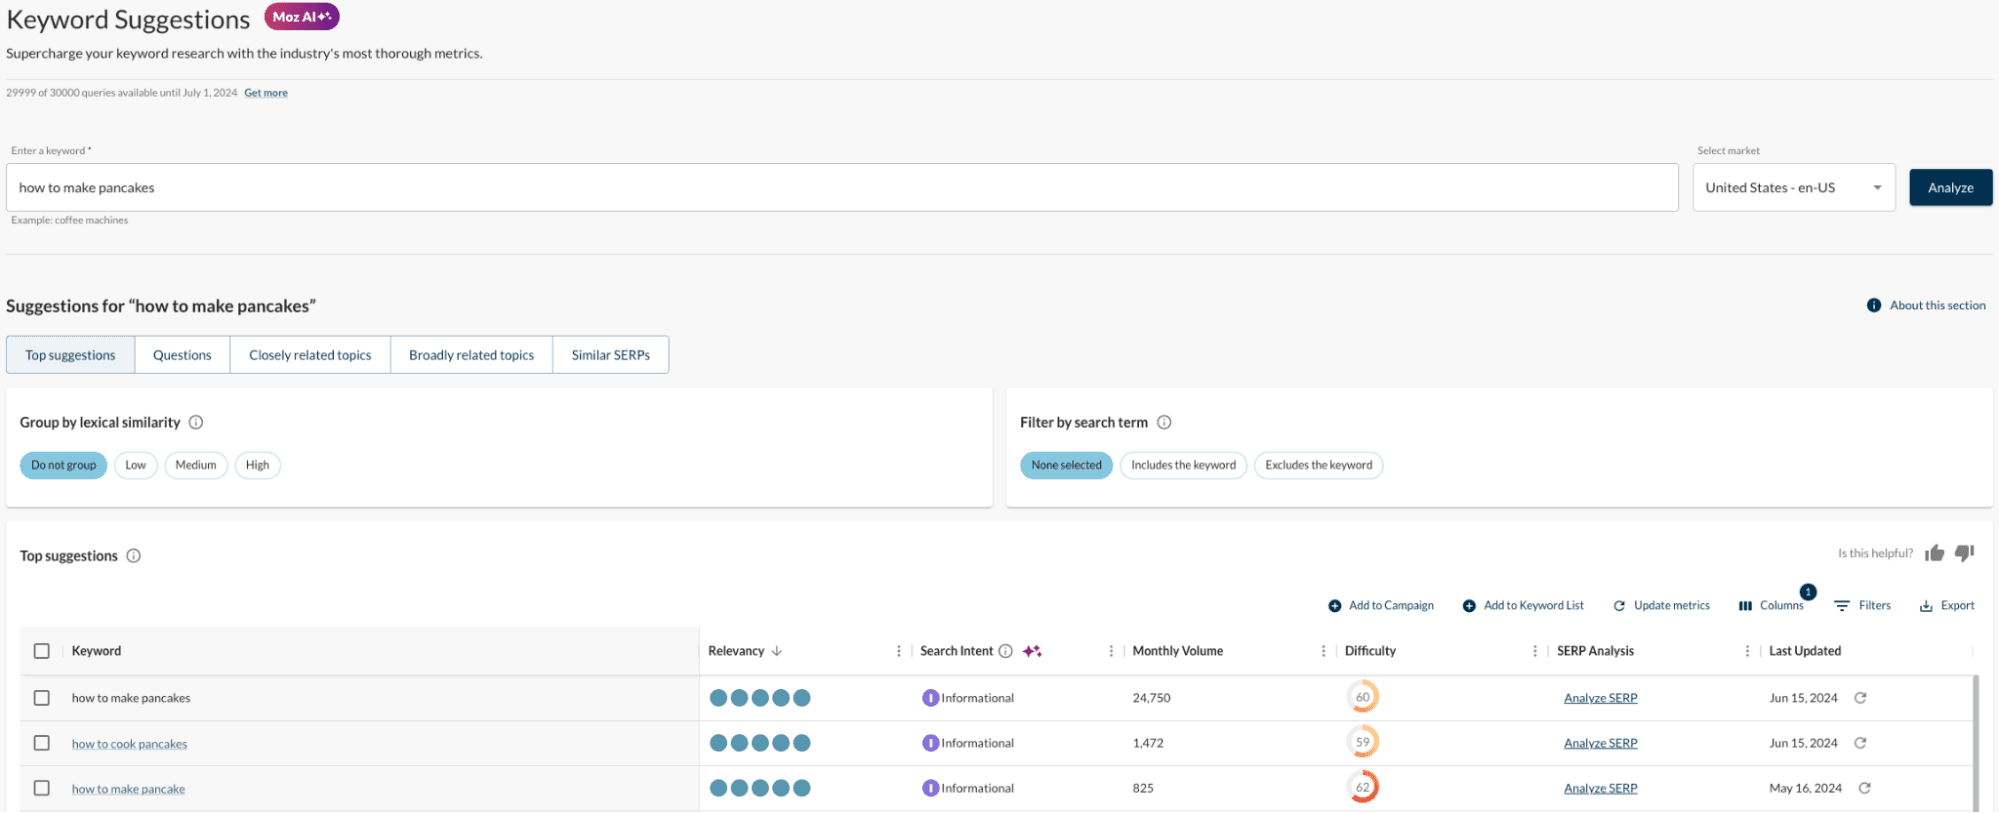
Task: Click Informational intent icon for how to cook pancakes
Action: click(930, 743)
